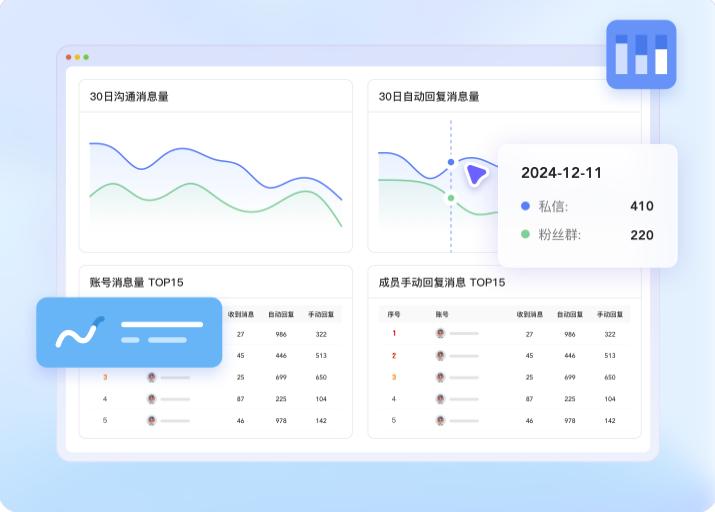Click the 2024-12-11 date in tooltip

(561, 173)
